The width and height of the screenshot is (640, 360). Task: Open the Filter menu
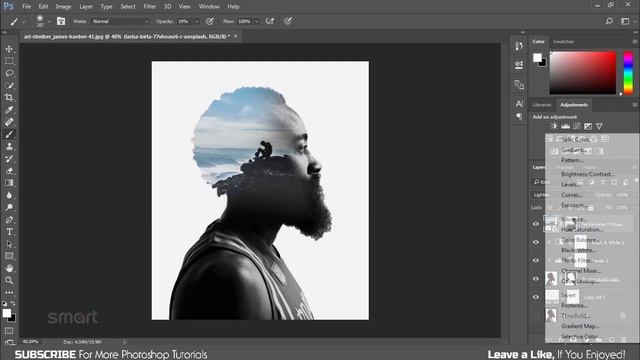(149, 7)
